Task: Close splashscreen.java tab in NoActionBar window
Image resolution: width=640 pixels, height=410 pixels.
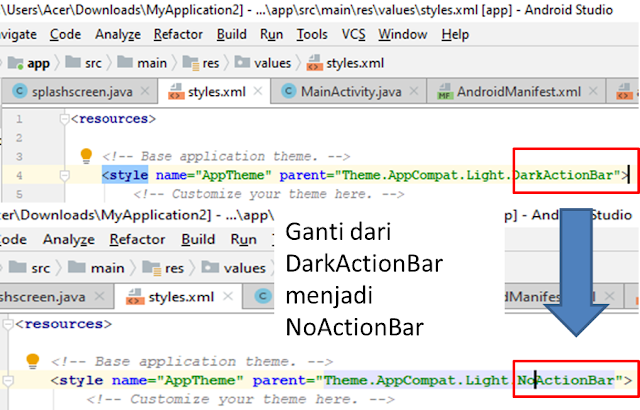Action: 99,297
